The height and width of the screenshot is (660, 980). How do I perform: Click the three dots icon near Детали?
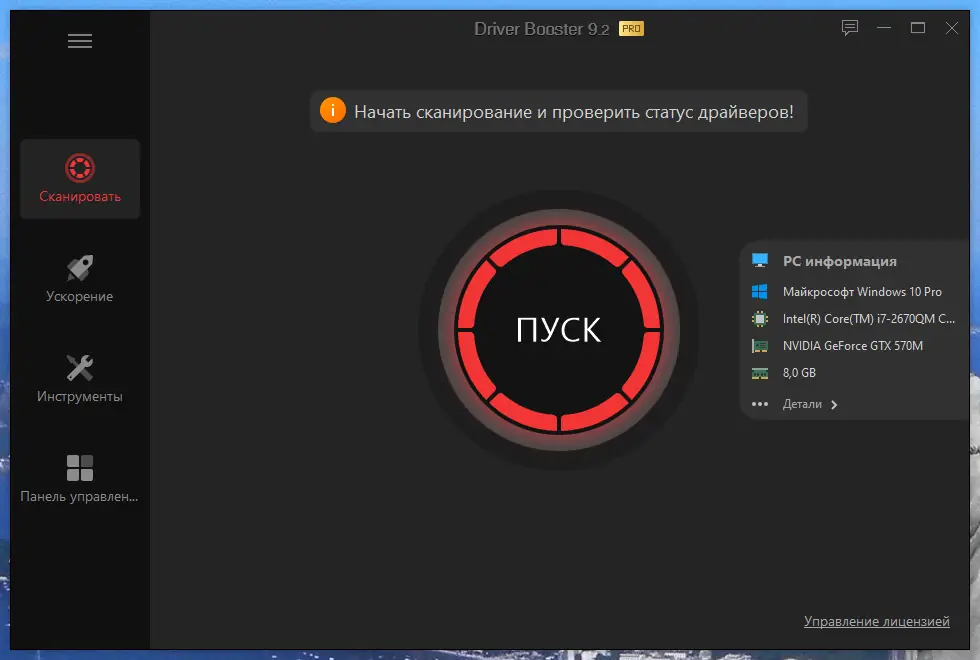760,404
